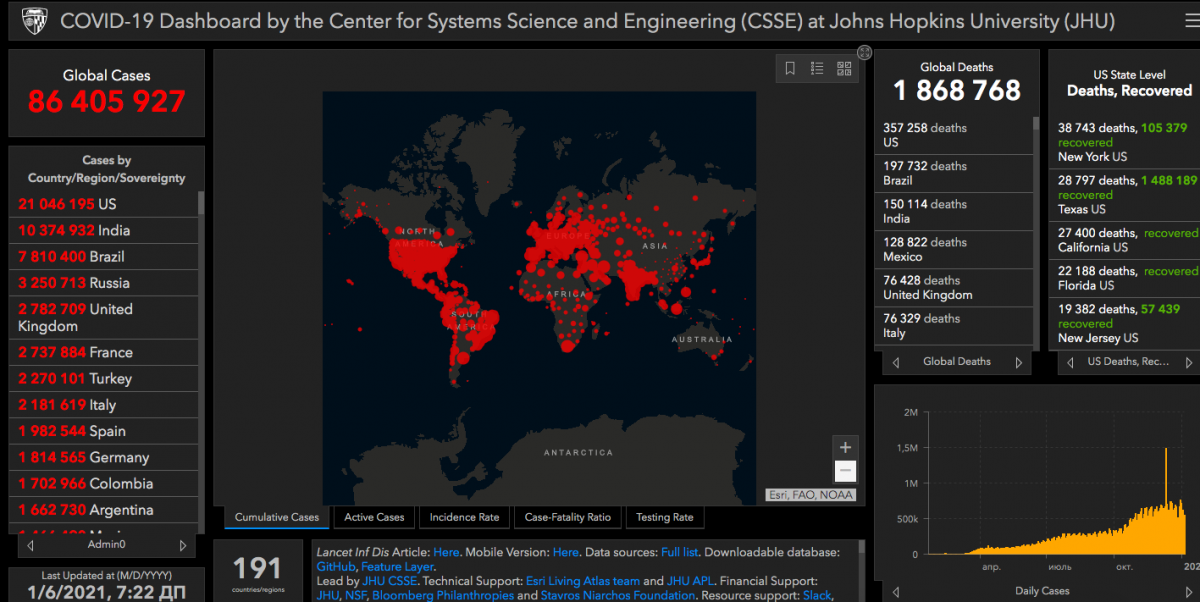The width and height of the screenshot is (1200, 602).
Task: Open the Mobile Version 'Here' link
Action: pos(565,552)
